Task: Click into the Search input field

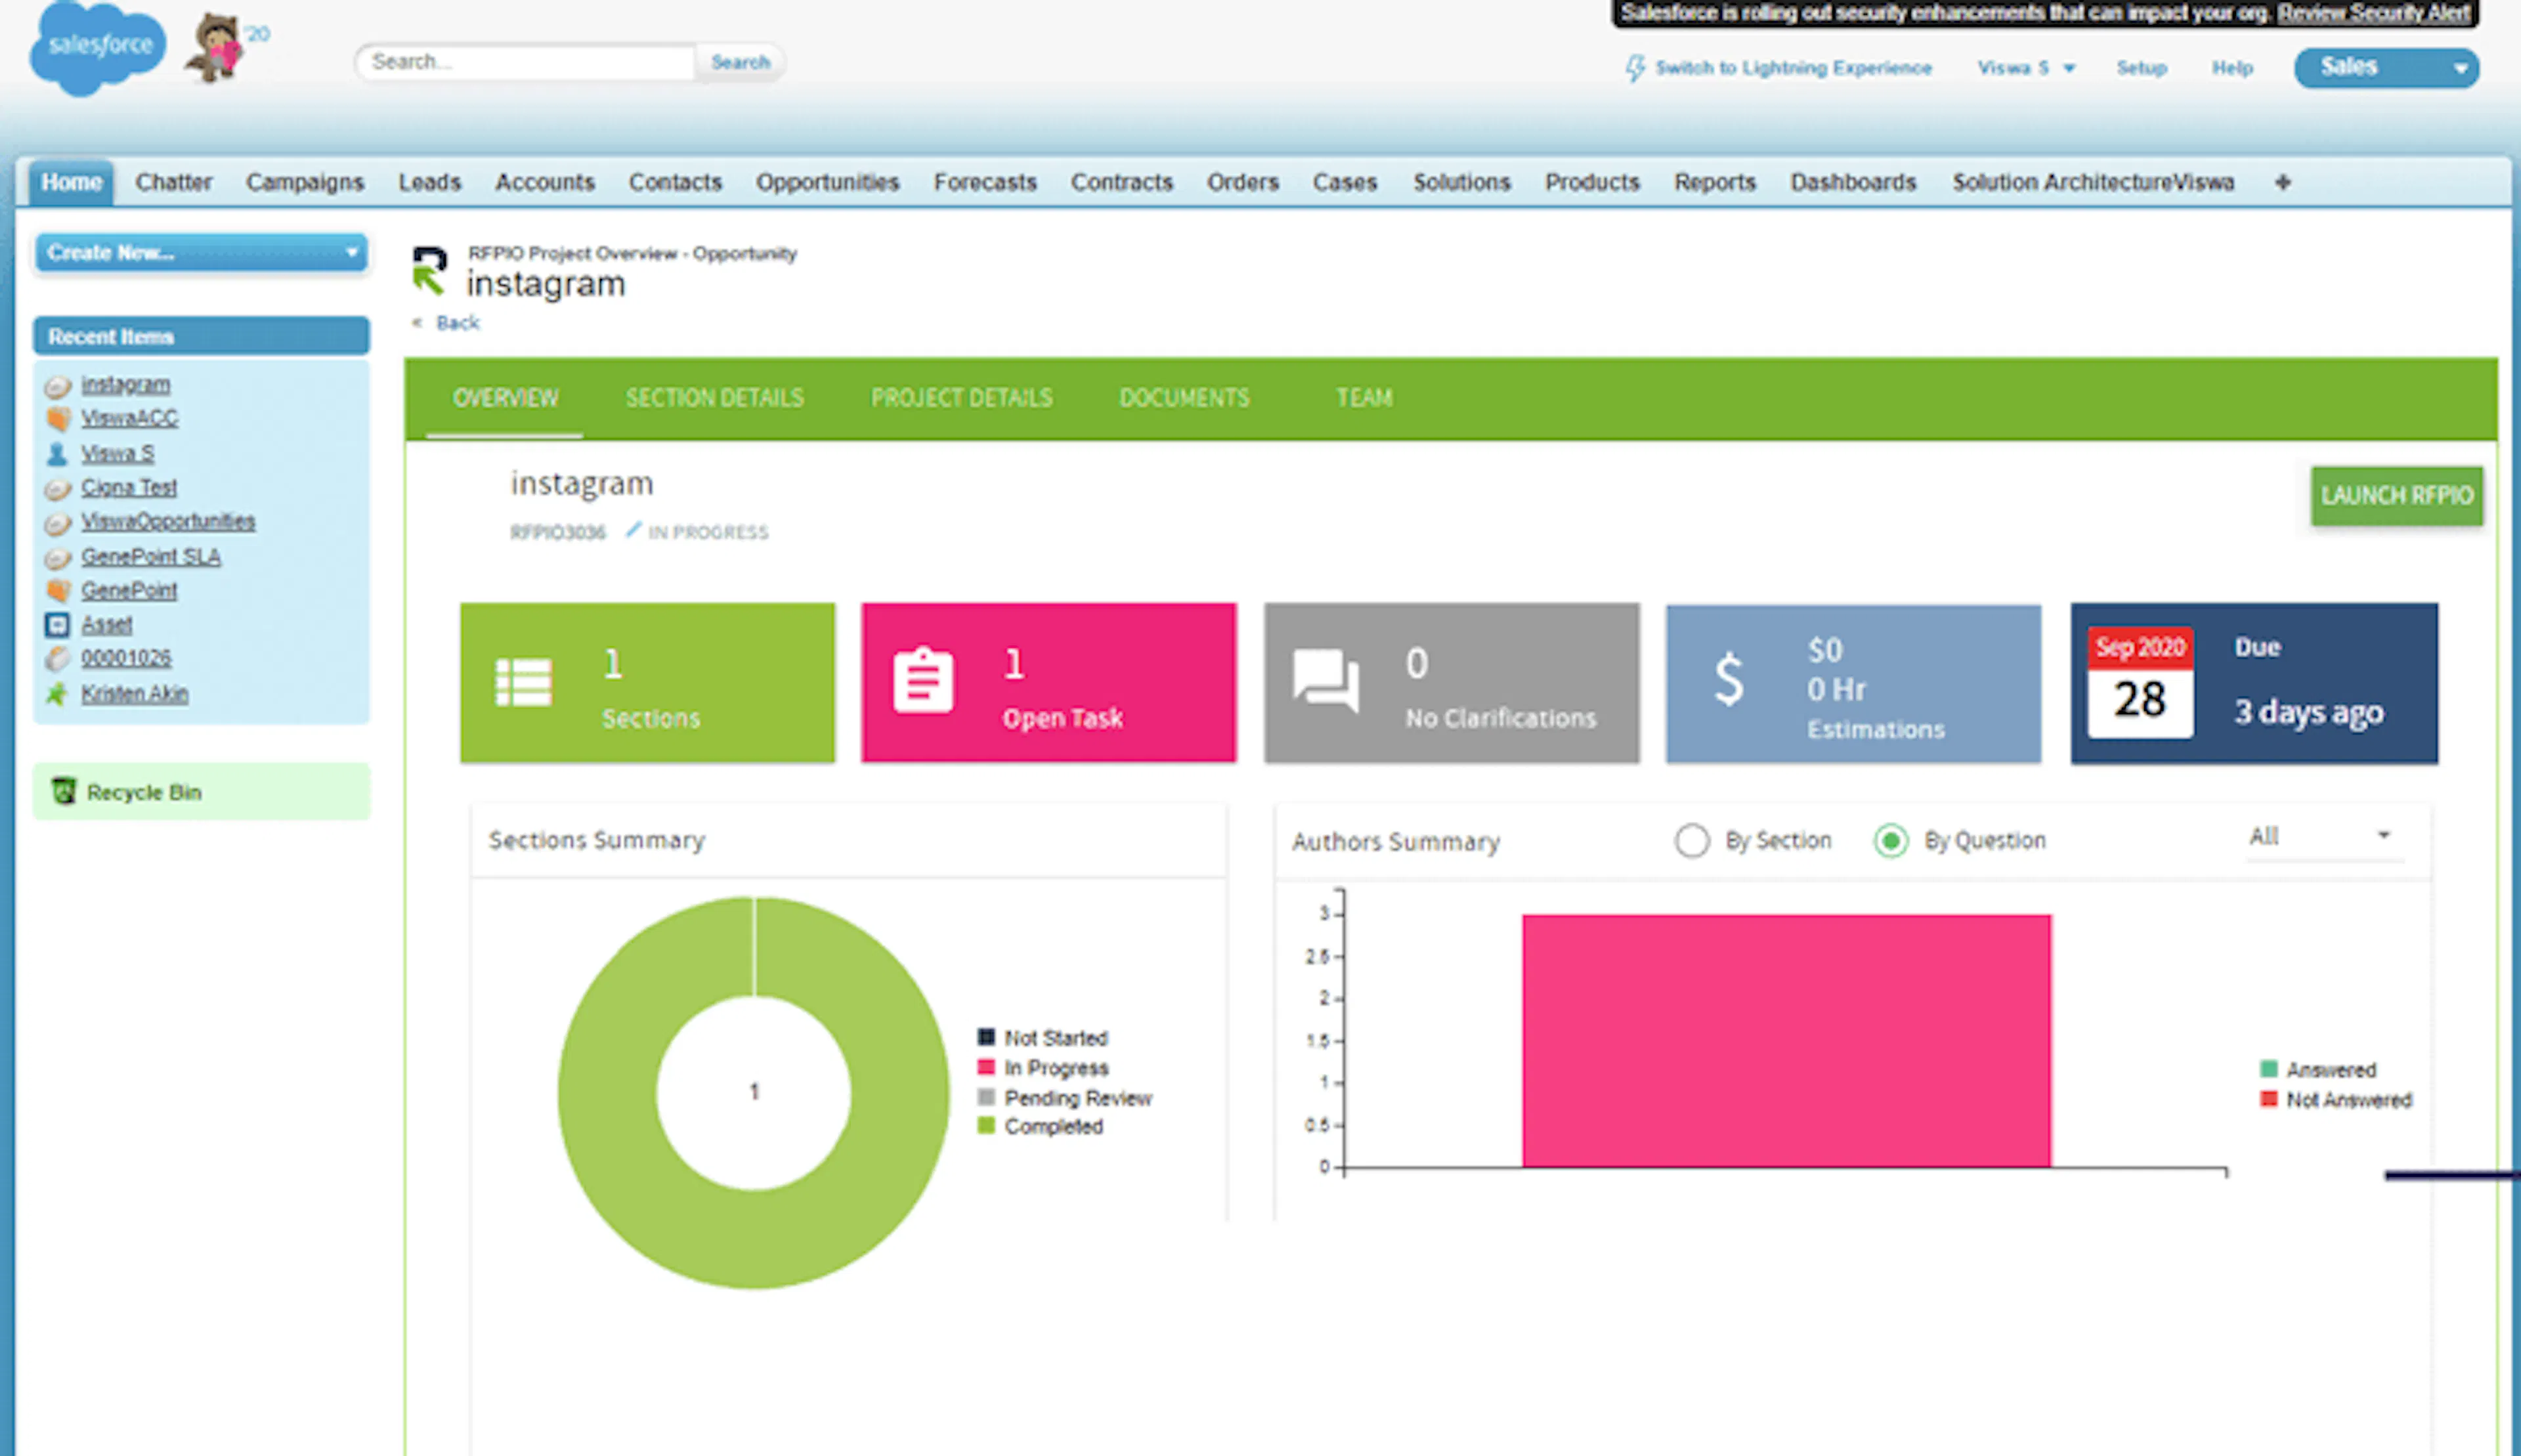Action: coord(525,62)
